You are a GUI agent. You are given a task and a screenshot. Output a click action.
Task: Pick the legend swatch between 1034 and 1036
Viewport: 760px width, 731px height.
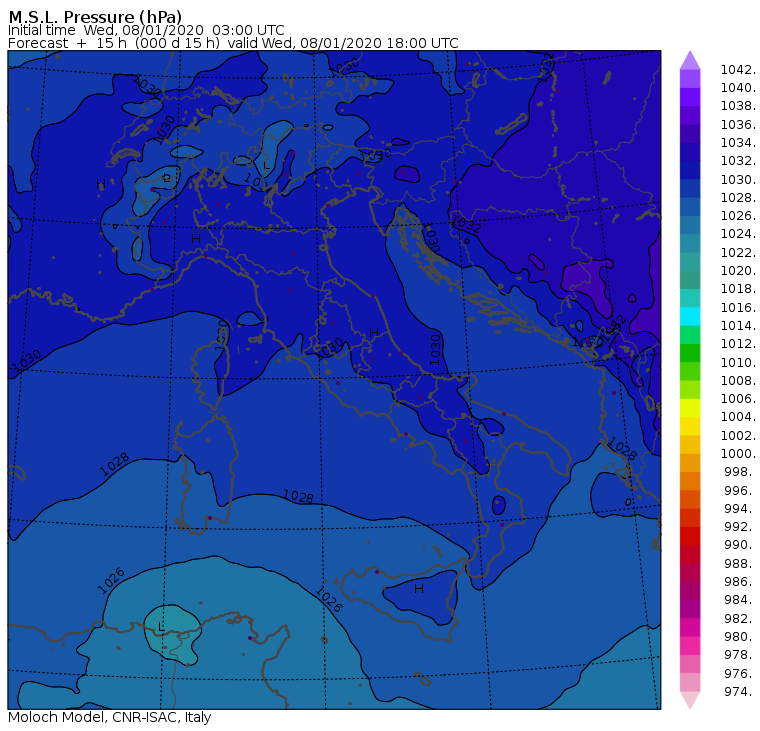click(690, 133)
